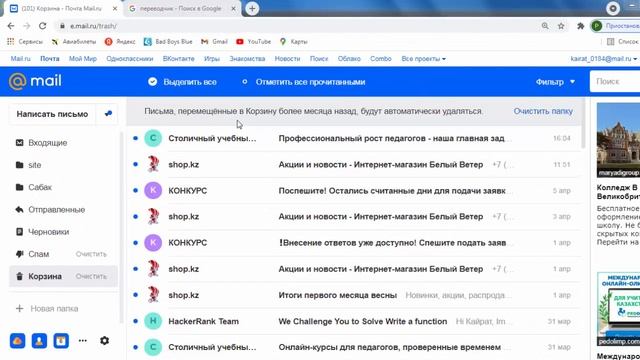Open Спам folder
The width and height of the screenshot is (640, 360).
click(x=39, y=254)
